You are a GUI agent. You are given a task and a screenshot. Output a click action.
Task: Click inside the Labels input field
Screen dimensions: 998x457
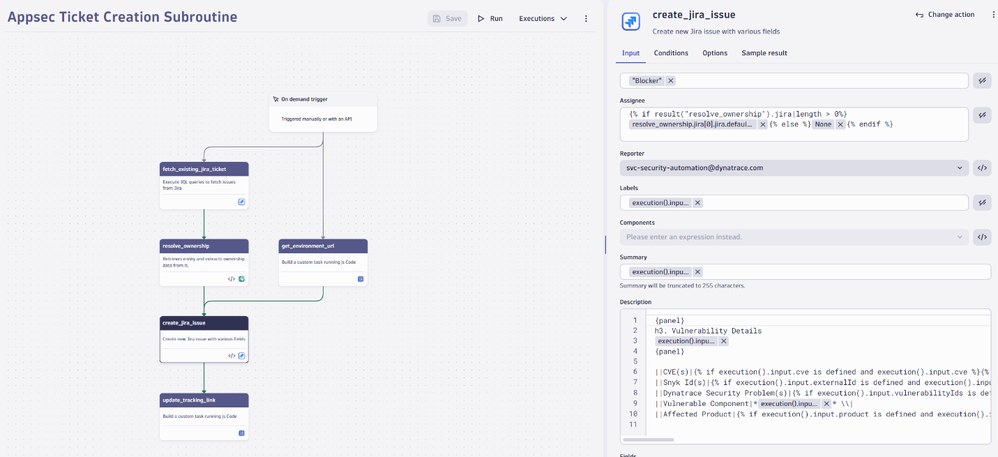[x=794, y=203]
